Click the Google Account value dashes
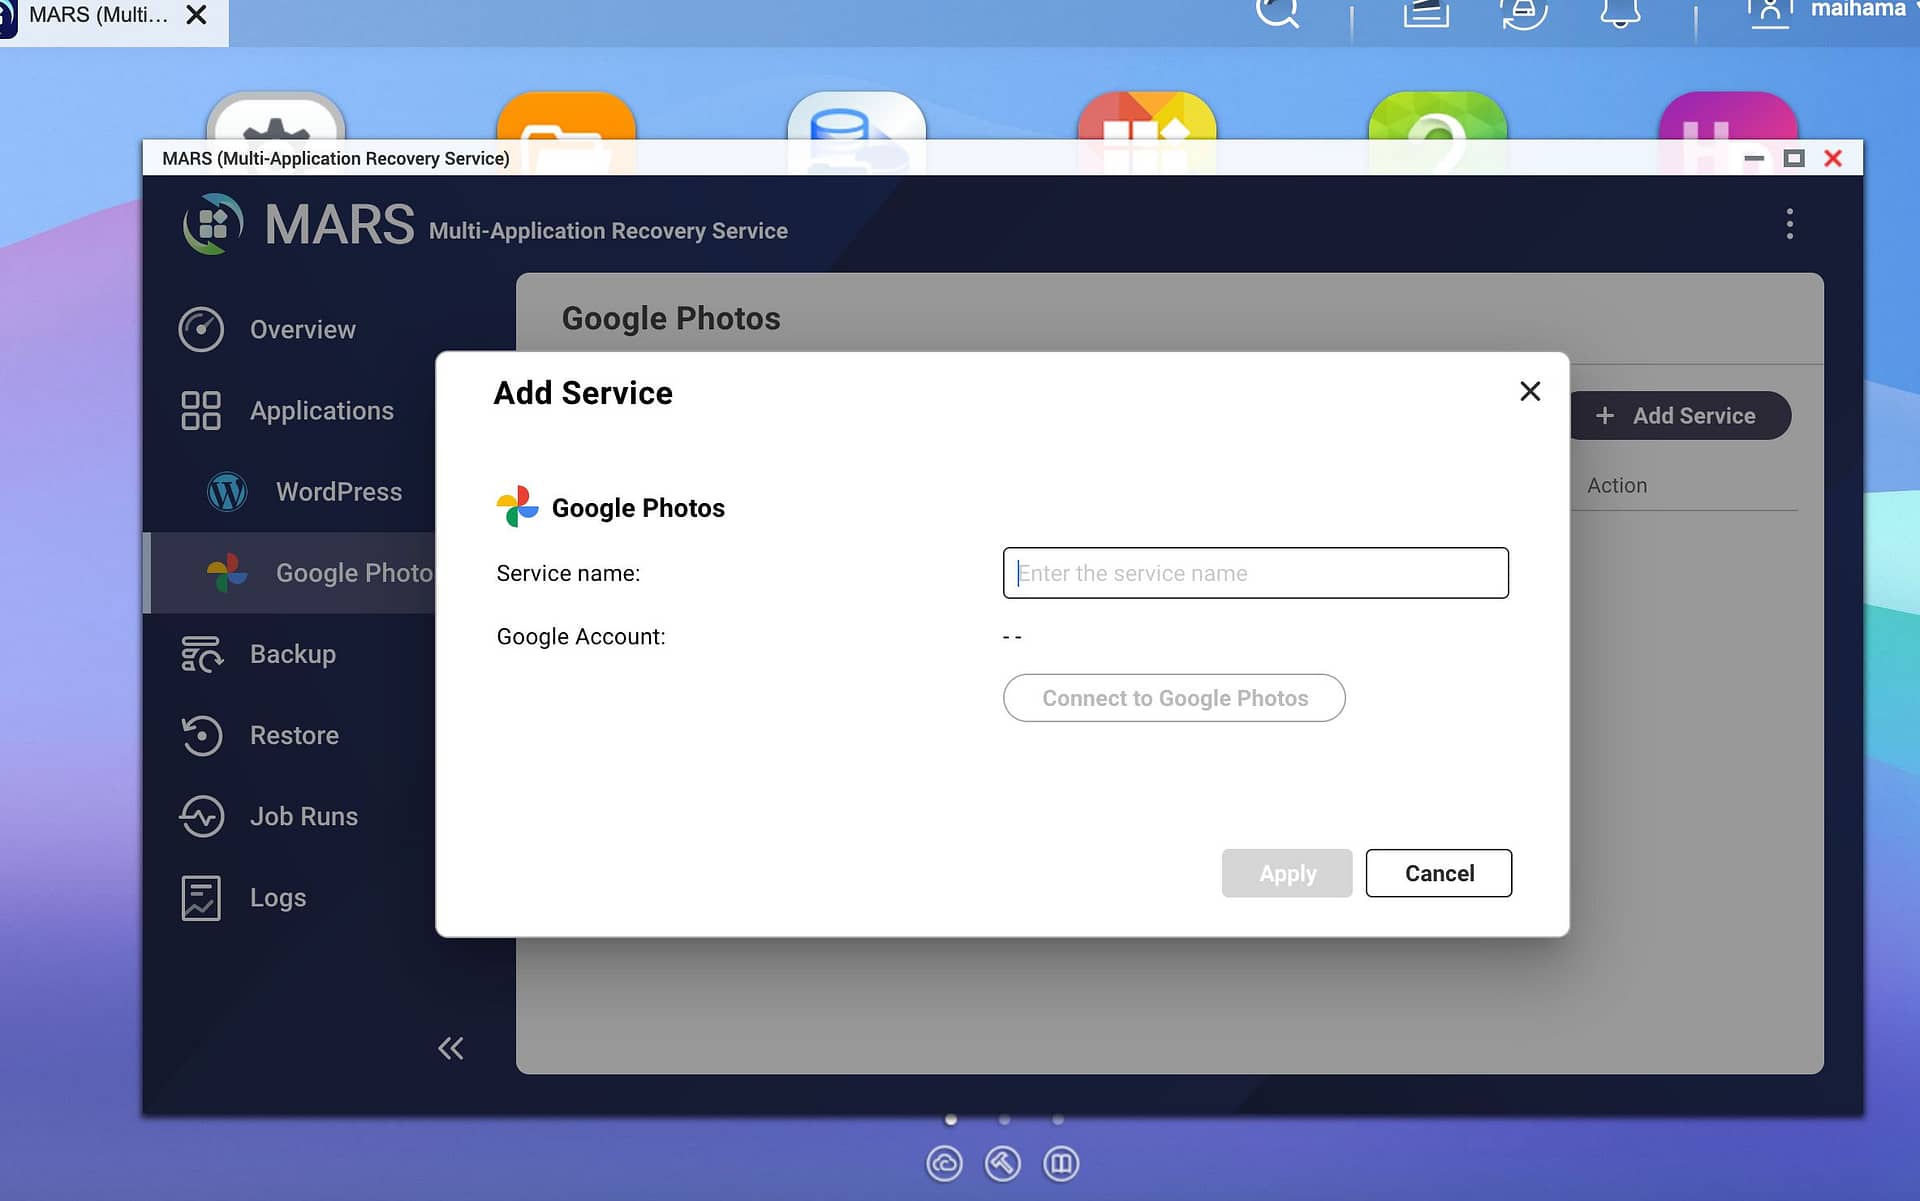The height and width of the screenshot is (1201, 1920). tap(1012, 637)
